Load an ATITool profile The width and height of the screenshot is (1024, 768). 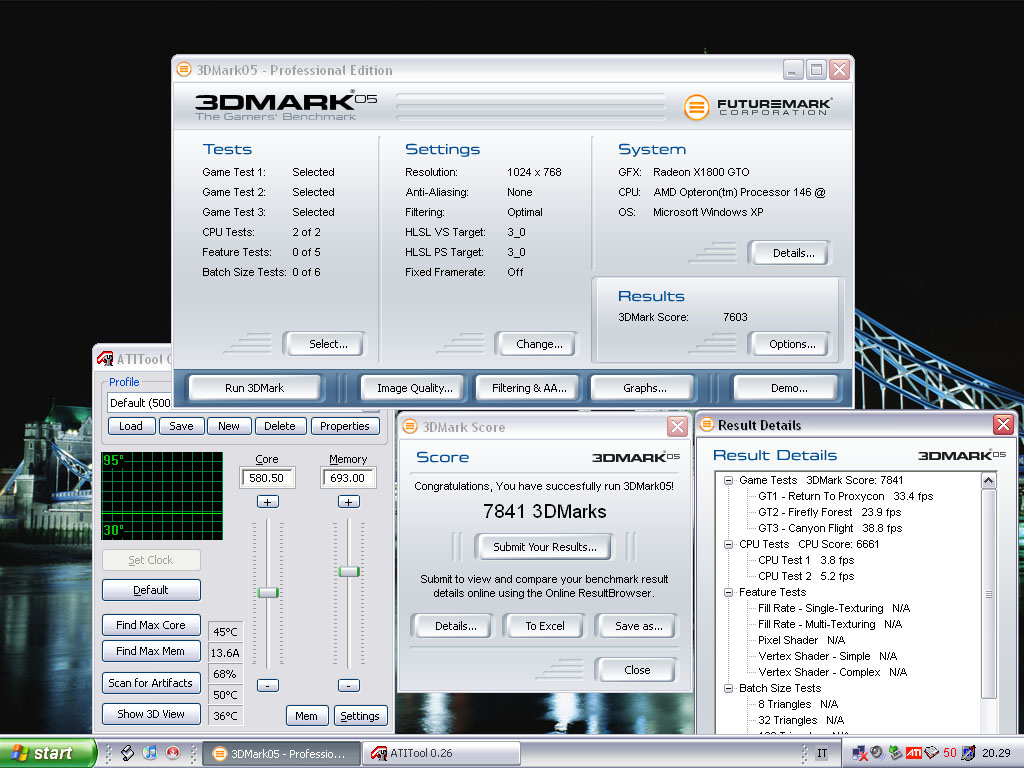tap(131, 426)
